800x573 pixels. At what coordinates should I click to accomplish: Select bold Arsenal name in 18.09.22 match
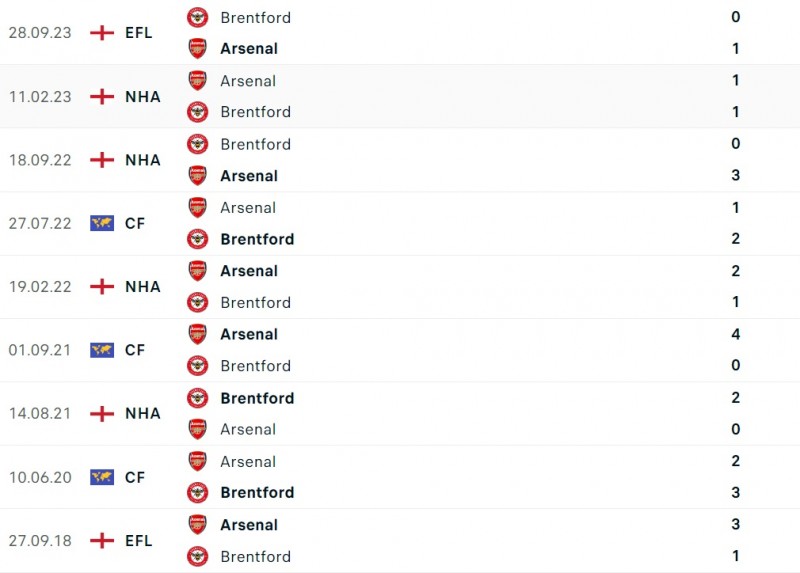(249, 176)
